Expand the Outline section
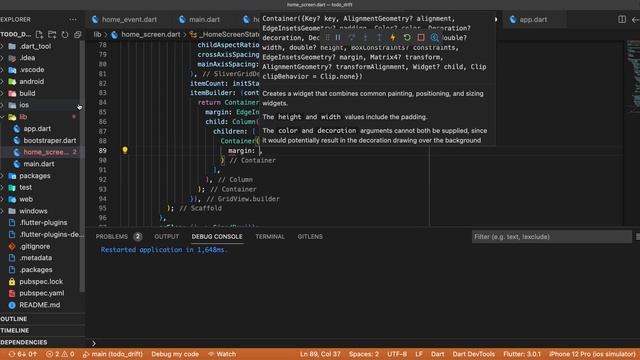The width and height of the screenshot is (640, 360). coord(41,319)
